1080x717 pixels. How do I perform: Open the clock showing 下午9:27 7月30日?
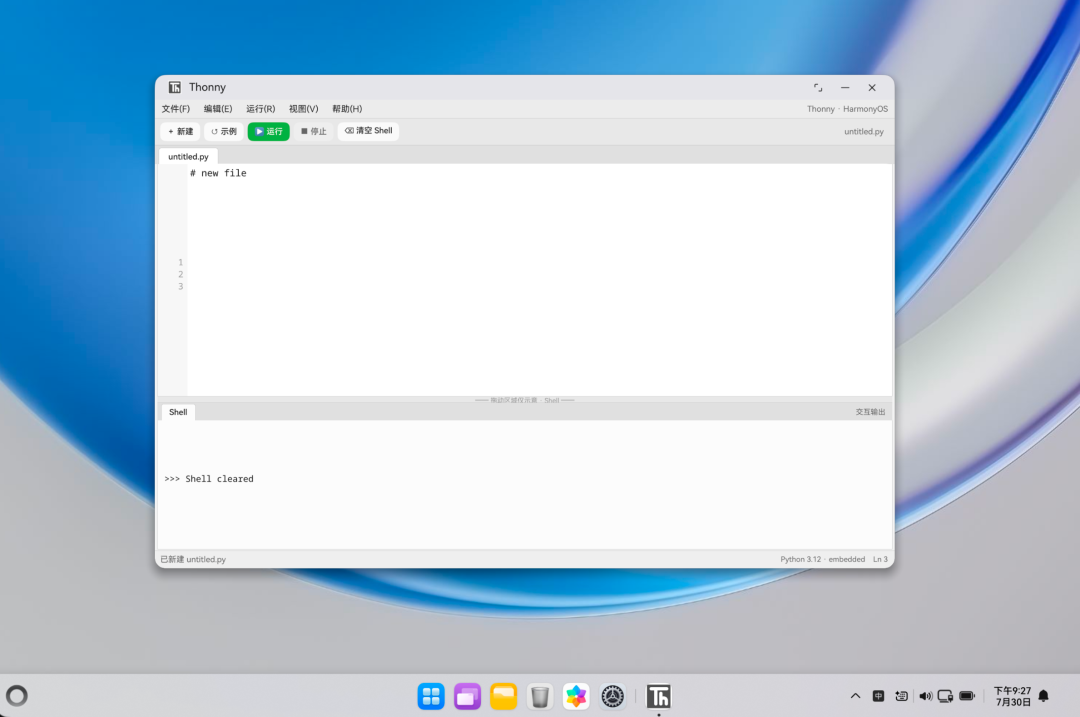(1012, 696)
